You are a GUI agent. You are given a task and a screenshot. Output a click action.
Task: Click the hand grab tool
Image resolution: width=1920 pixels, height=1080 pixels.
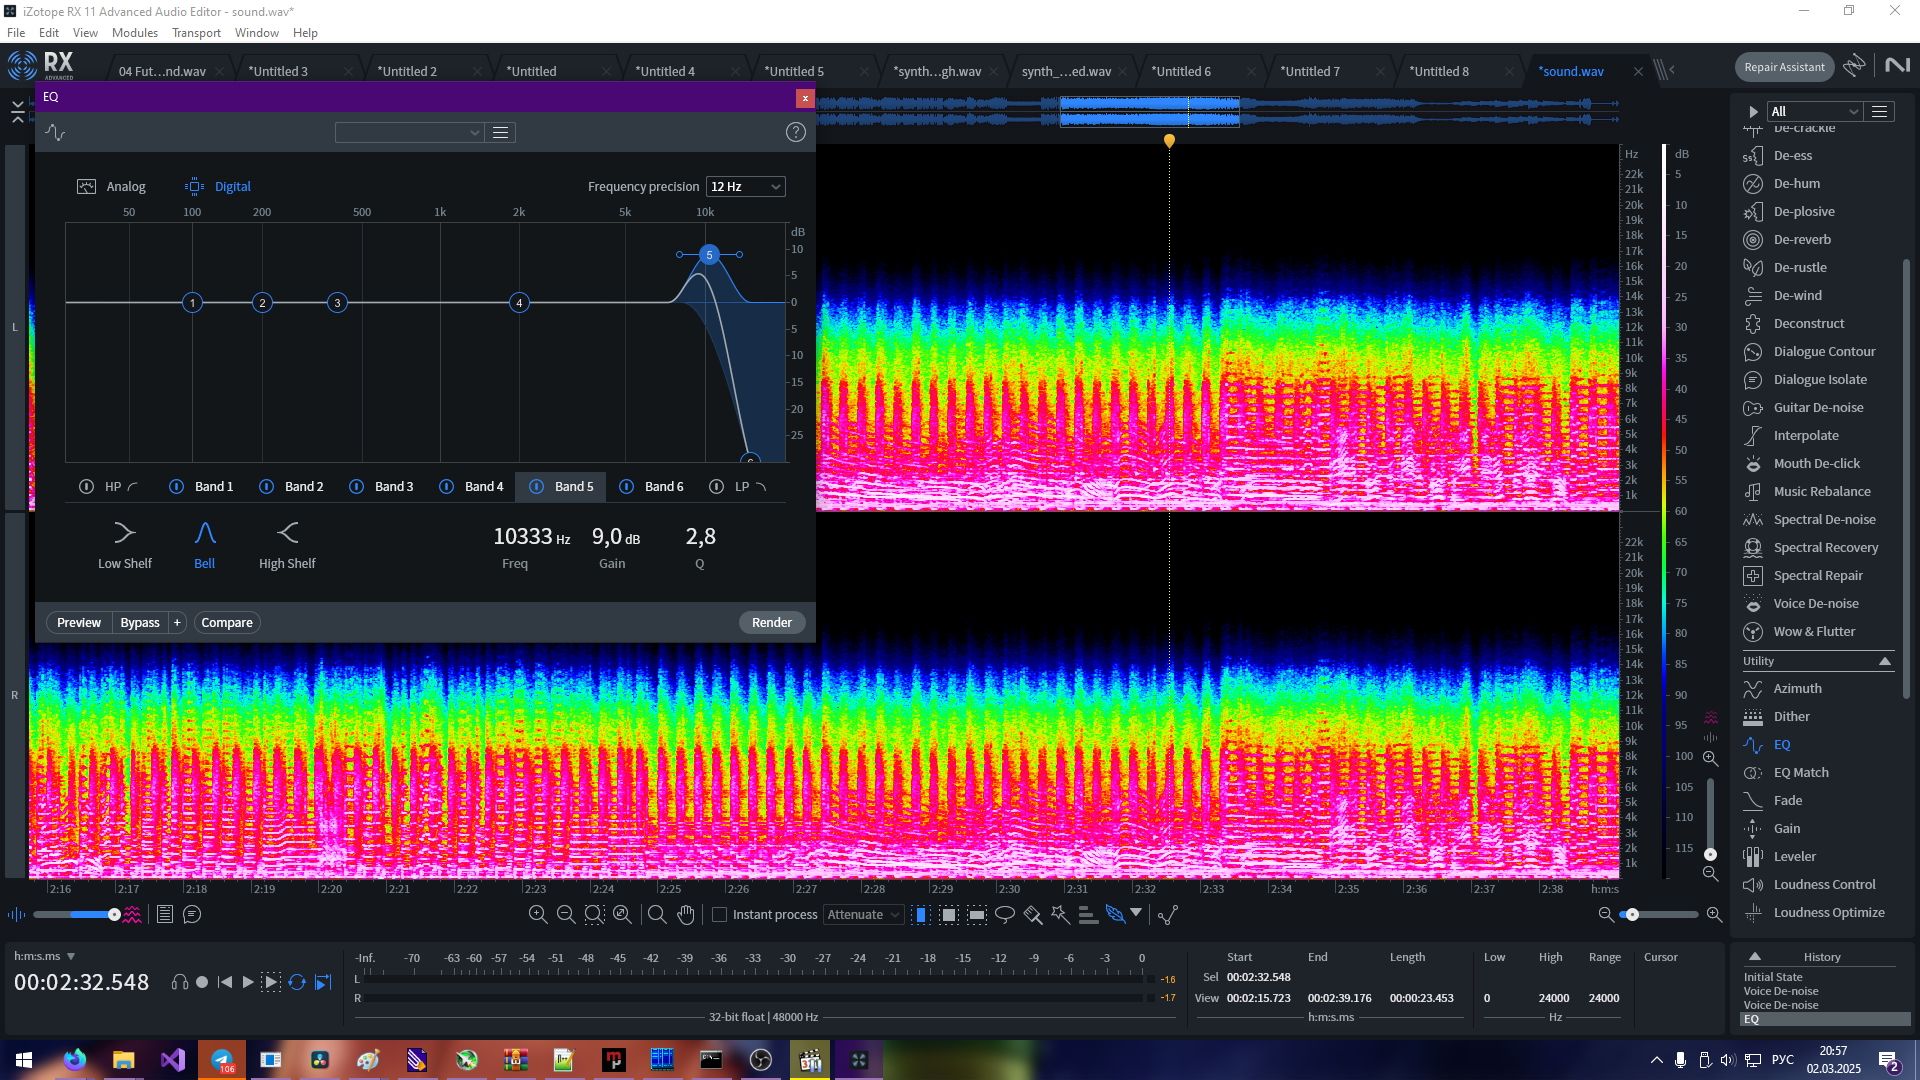pos(686,914)
